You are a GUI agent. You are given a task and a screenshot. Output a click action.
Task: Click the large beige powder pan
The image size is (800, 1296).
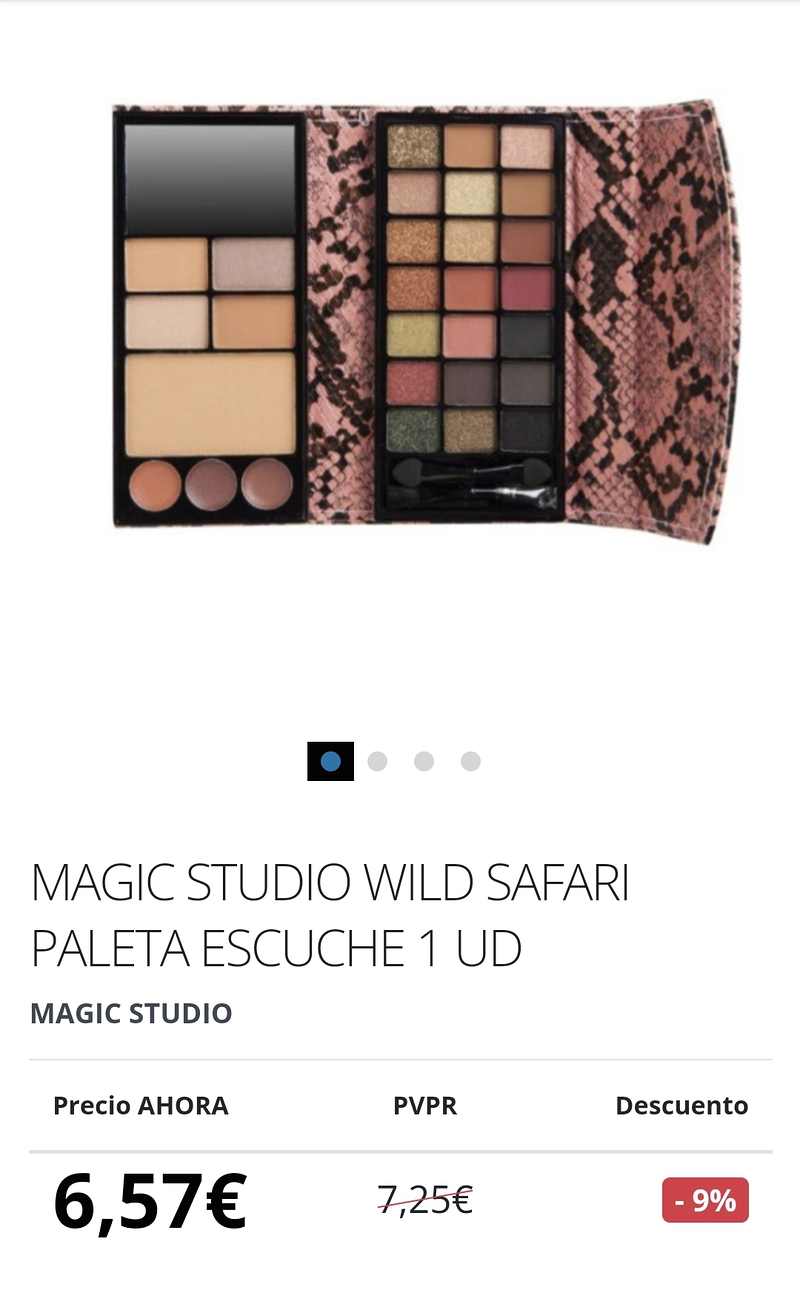210,403
